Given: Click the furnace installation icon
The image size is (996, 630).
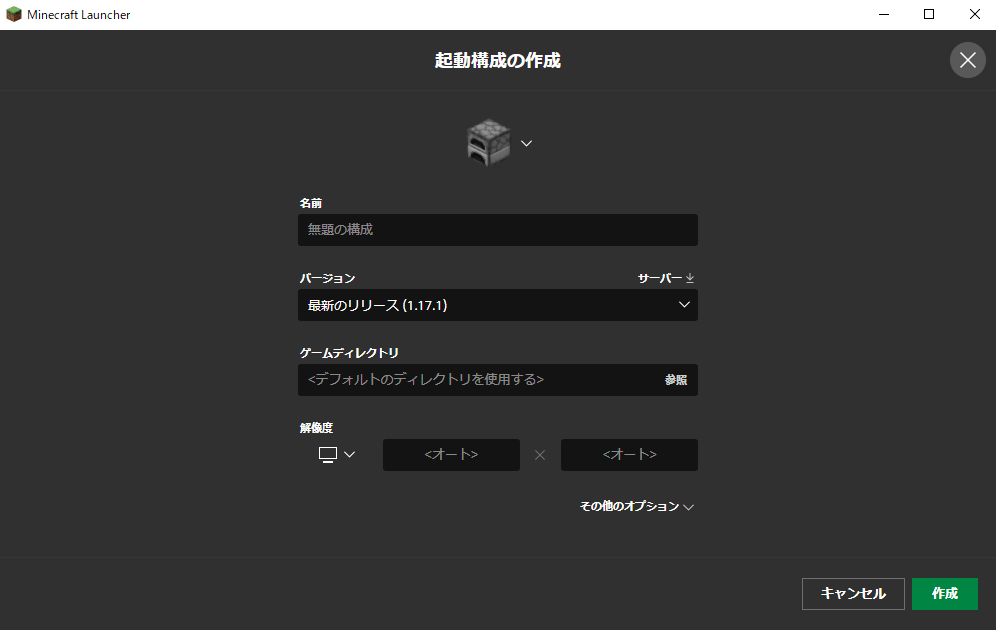Looking at the screenshot, I should point(487,142).
